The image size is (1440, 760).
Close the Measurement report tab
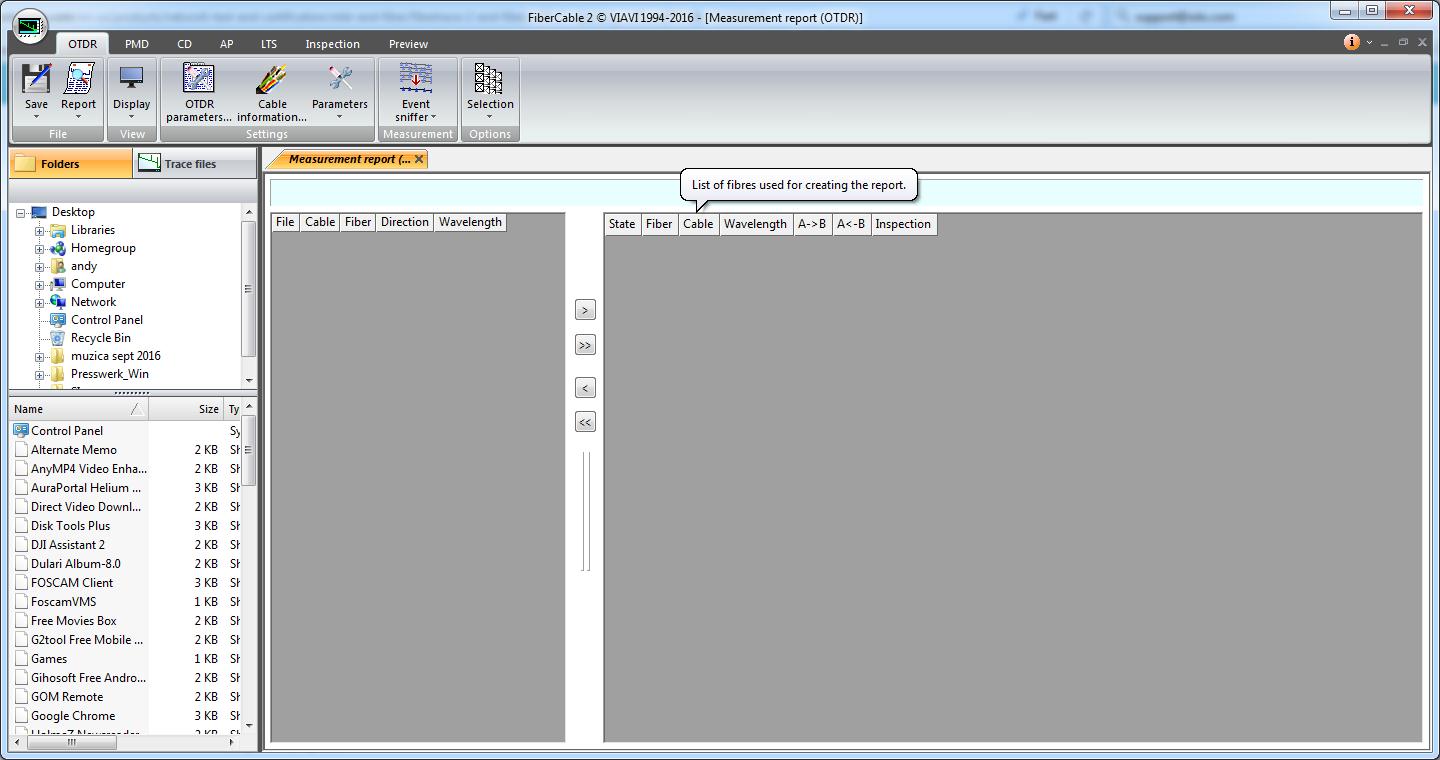pos(419,159)
